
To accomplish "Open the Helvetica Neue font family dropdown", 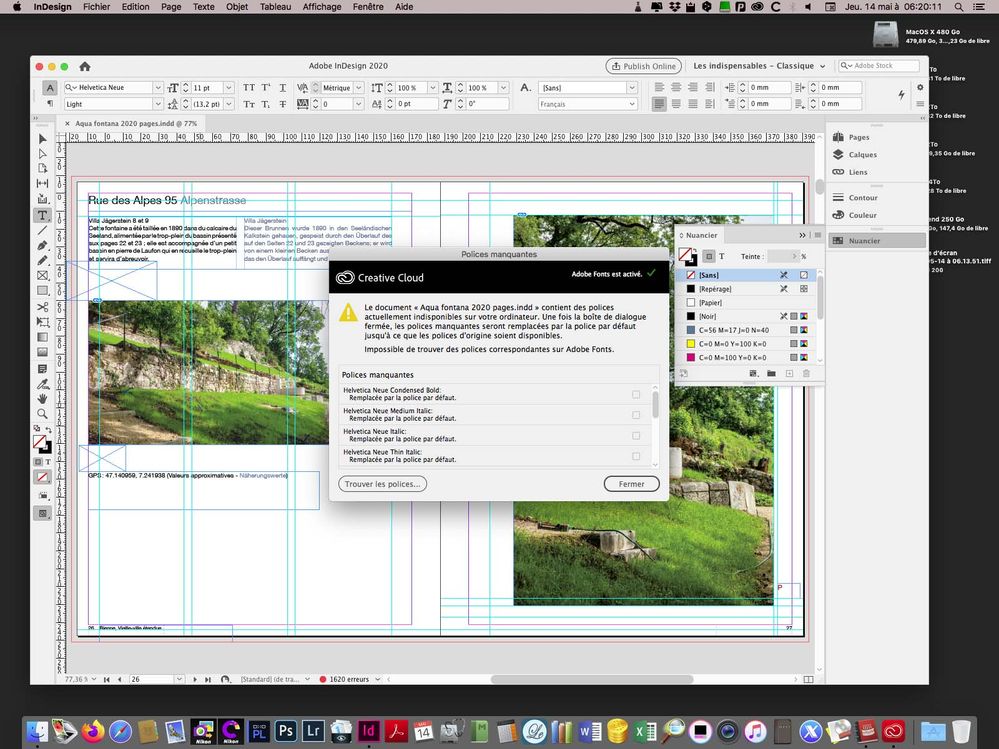I will click(x=157, y=88).
